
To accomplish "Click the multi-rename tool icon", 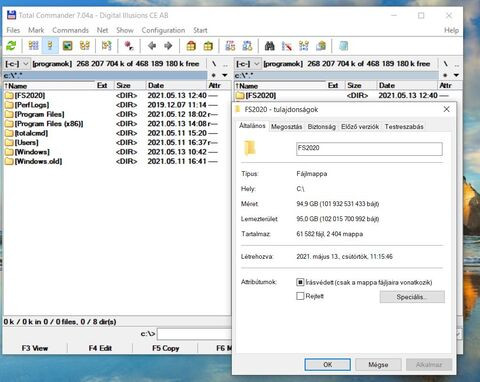I will coord(286,46).
